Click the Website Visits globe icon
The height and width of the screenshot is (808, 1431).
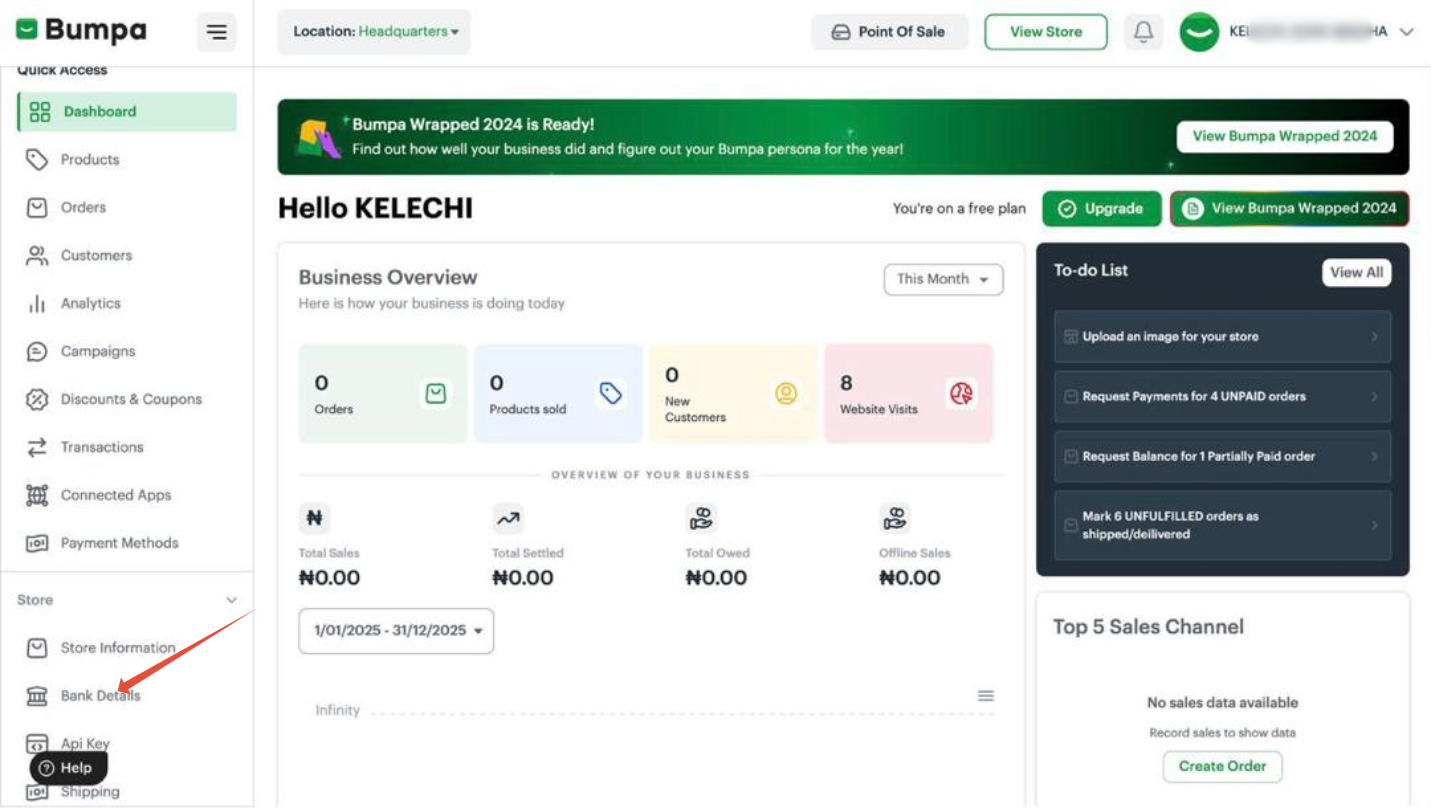coord(961,394)
